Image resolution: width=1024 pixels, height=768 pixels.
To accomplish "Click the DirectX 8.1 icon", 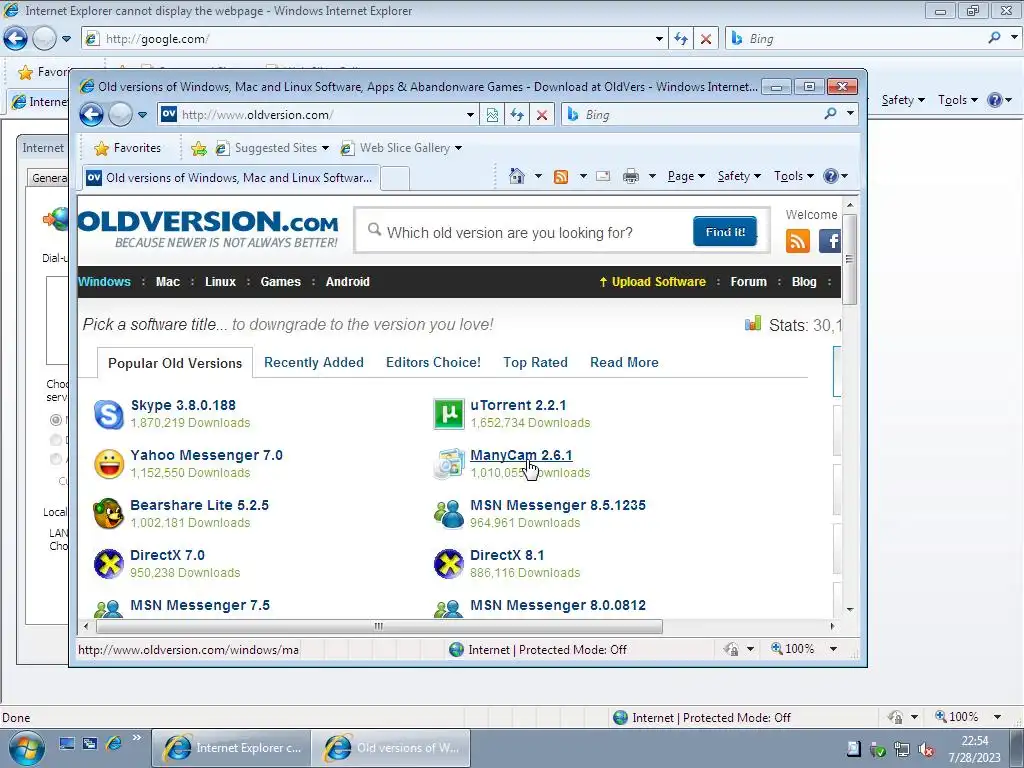I will point(449,564).
